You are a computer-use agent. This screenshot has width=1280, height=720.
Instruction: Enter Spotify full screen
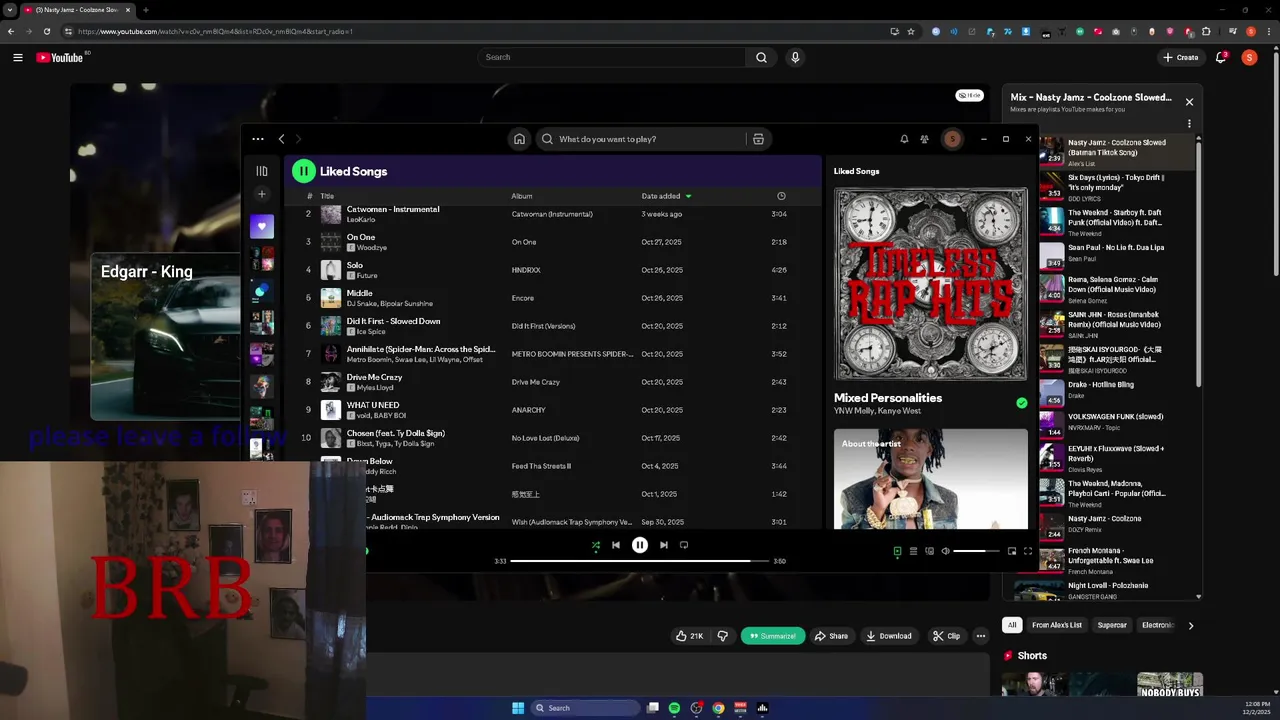tap(1028, 551)
